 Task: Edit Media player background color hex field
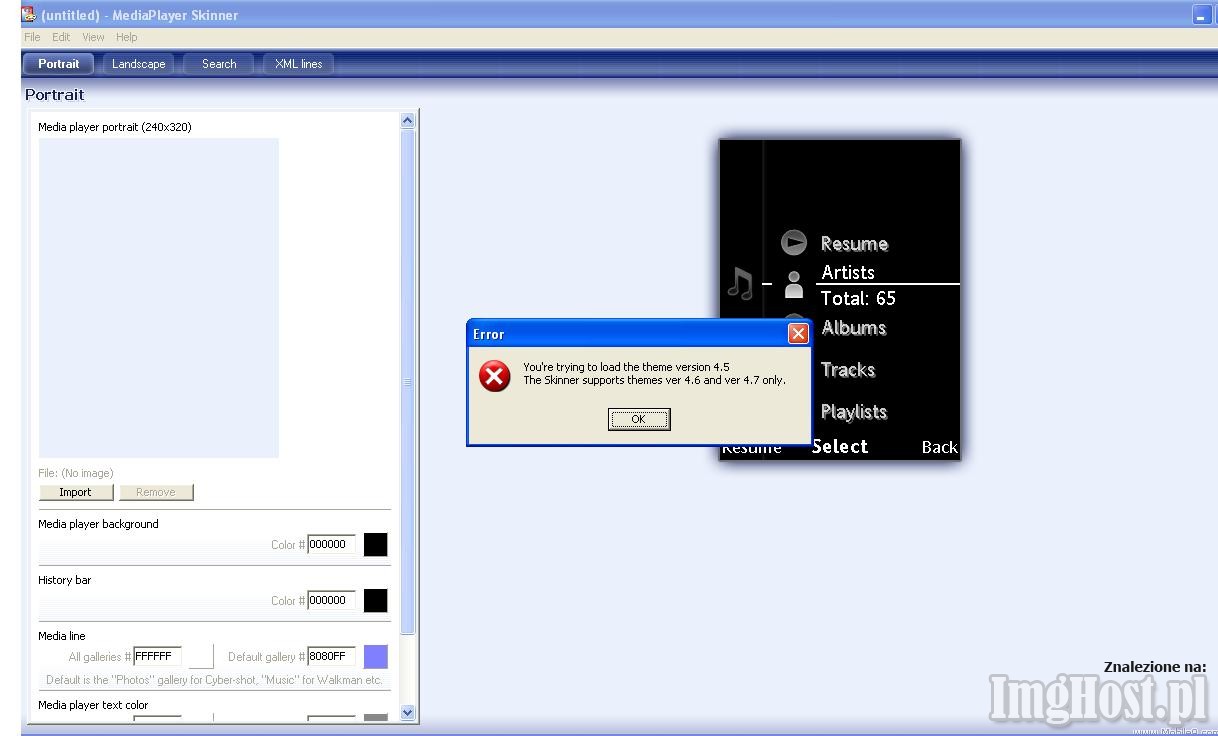coord(331,545)
